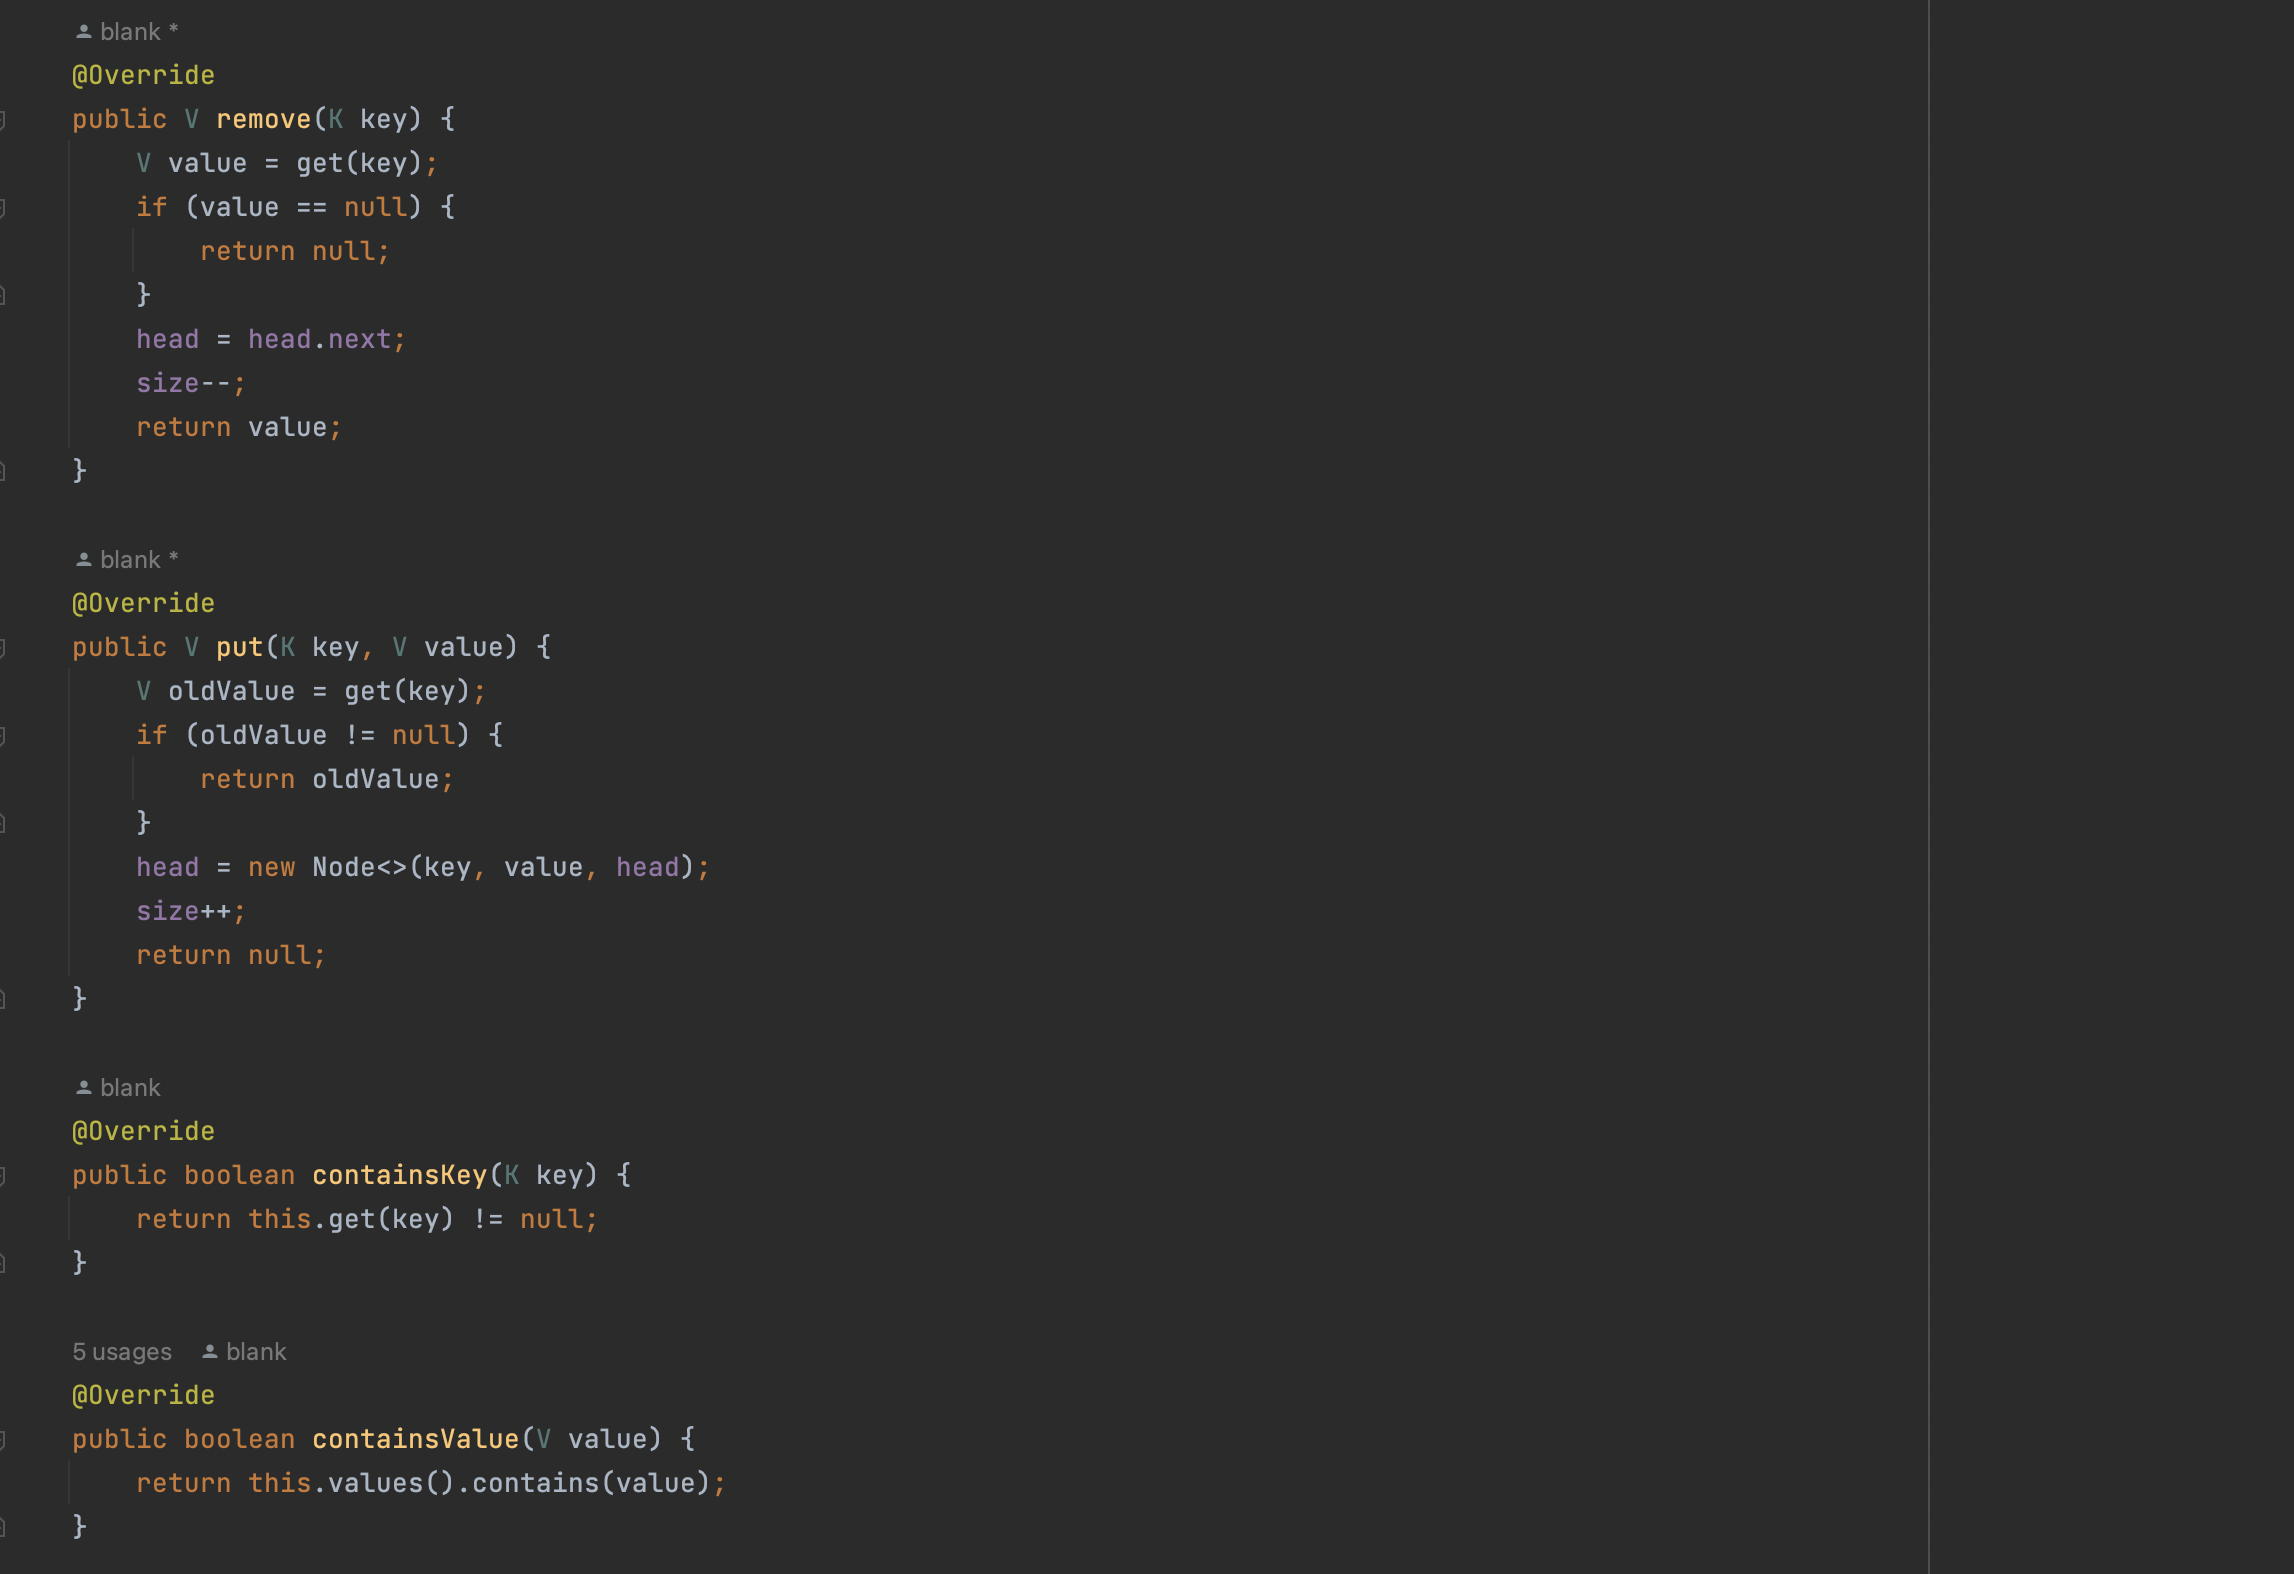Collapse the put method fold marker
2294x1574 pixels.
[3, 648]
